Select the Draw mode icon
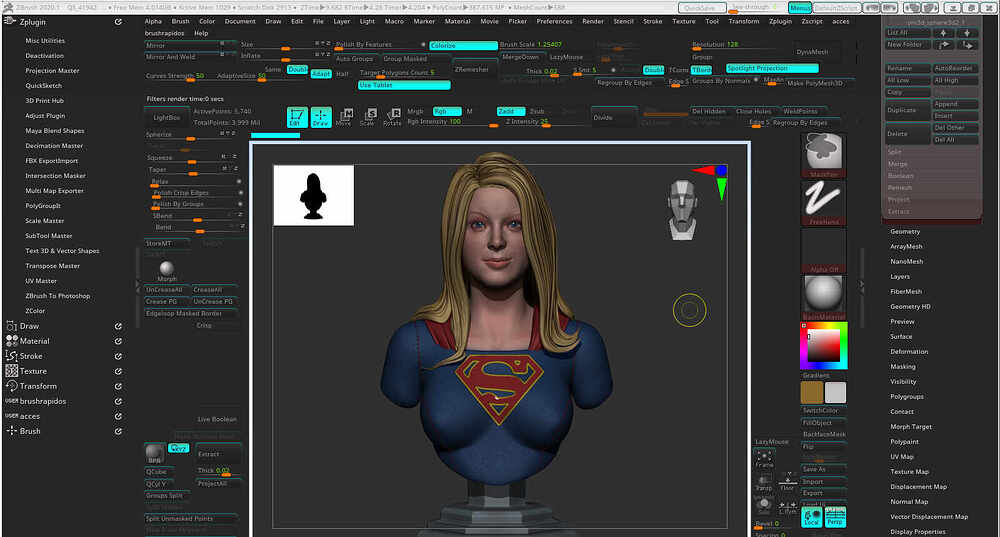The height and width of the screenshot is (537, 1000). 321,117
